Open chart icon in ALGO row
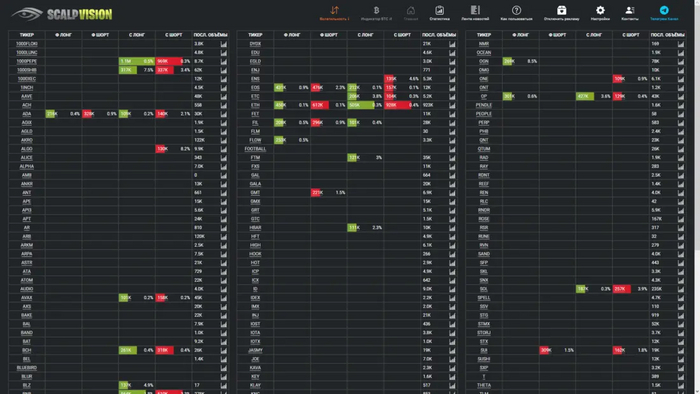 [224, 149]
